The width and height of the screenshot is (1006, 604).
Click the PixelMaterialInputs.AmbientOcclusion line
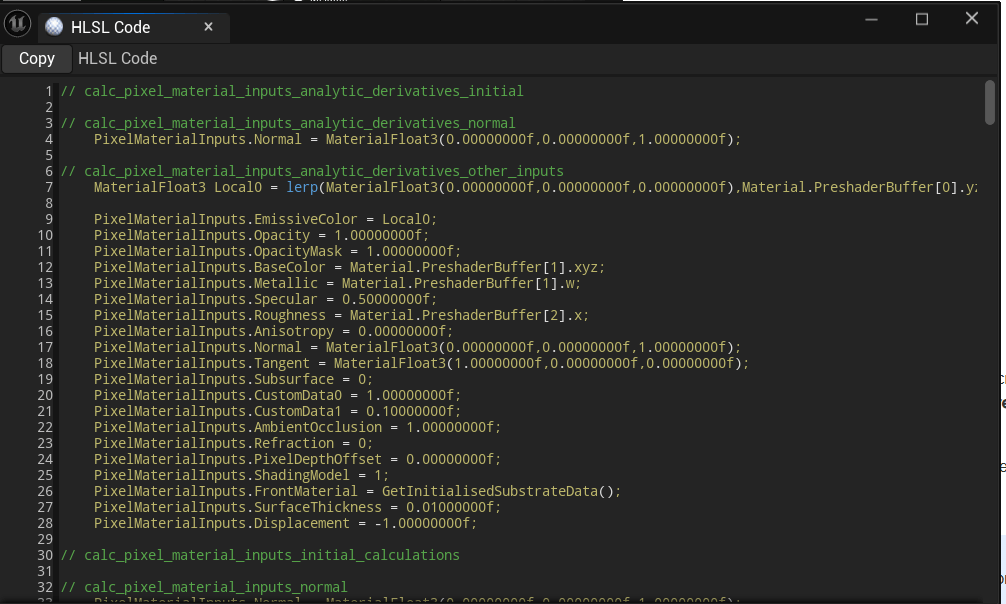coord(297,427)
